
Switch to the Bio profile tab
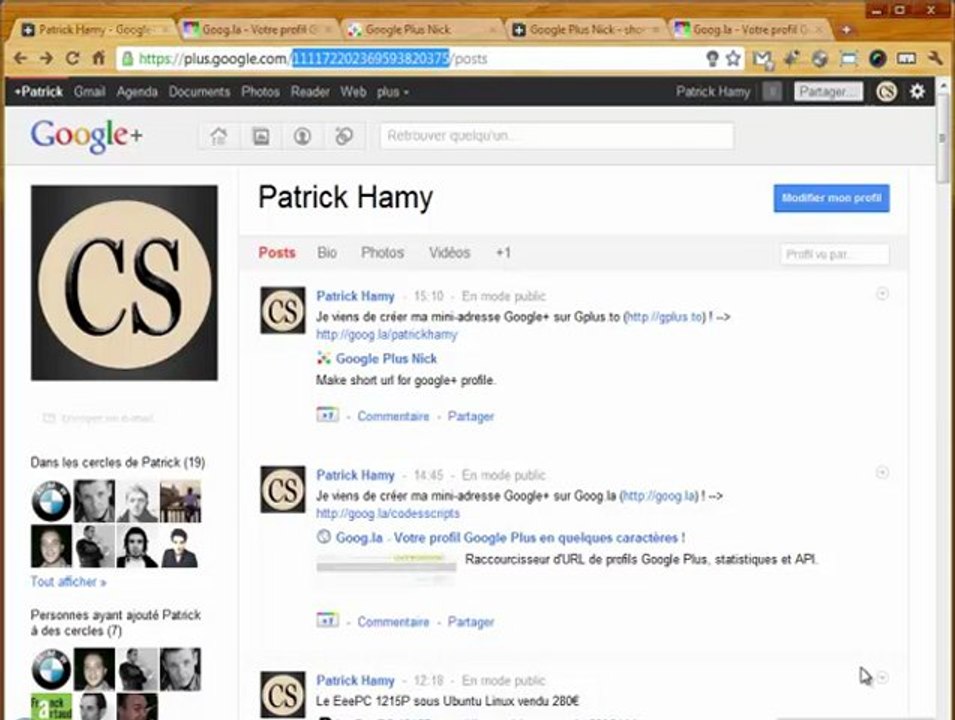coord(327,253)
